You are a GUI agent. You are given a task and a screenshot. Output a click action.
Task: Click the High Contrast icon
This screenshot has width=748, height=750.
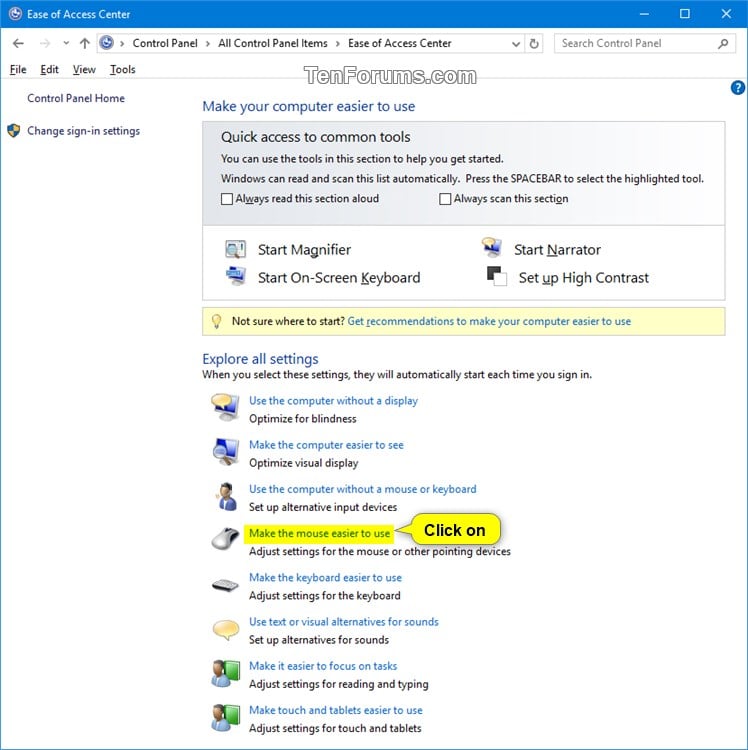496,276
